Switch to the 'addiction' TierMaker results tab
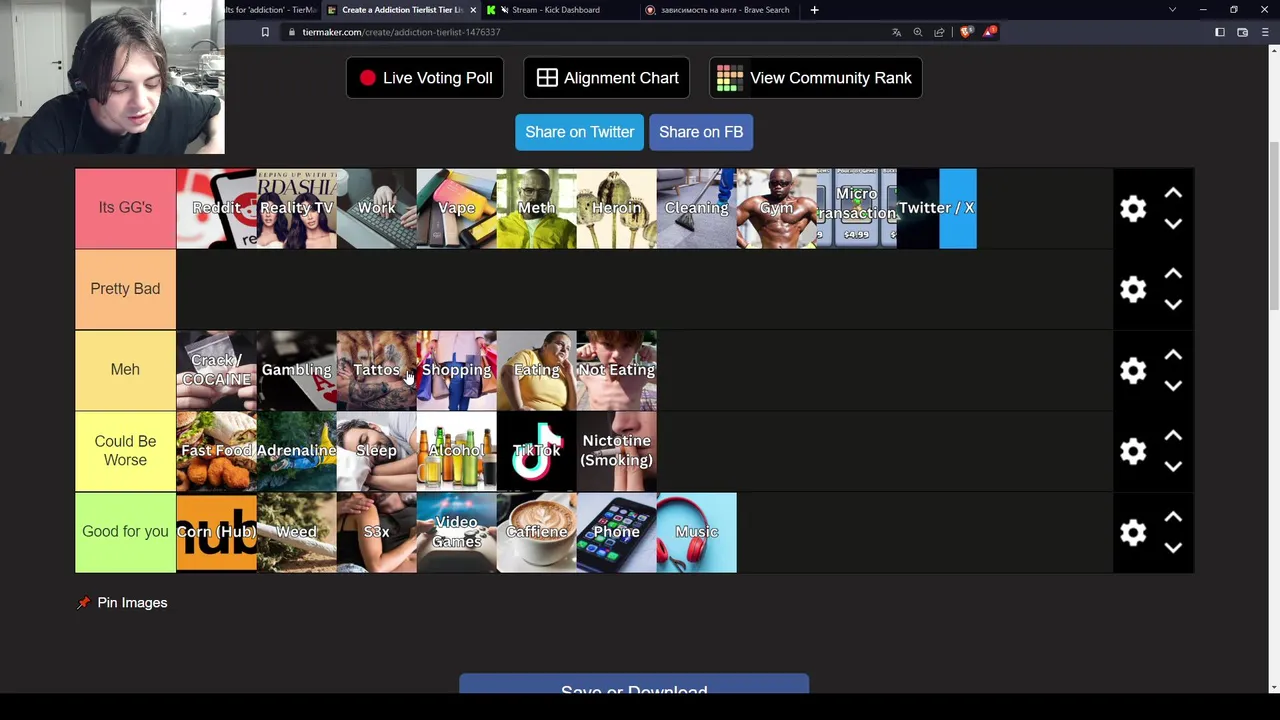 point(270,10)
